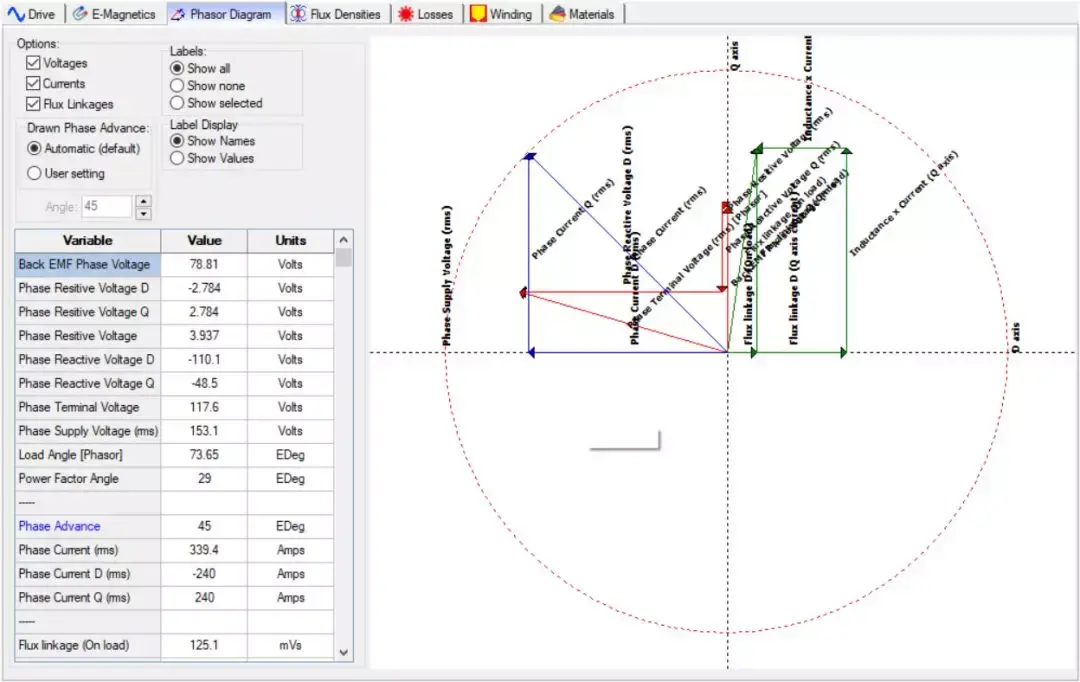Click the Q axis label in the diagram

click(x=735, y=56)
